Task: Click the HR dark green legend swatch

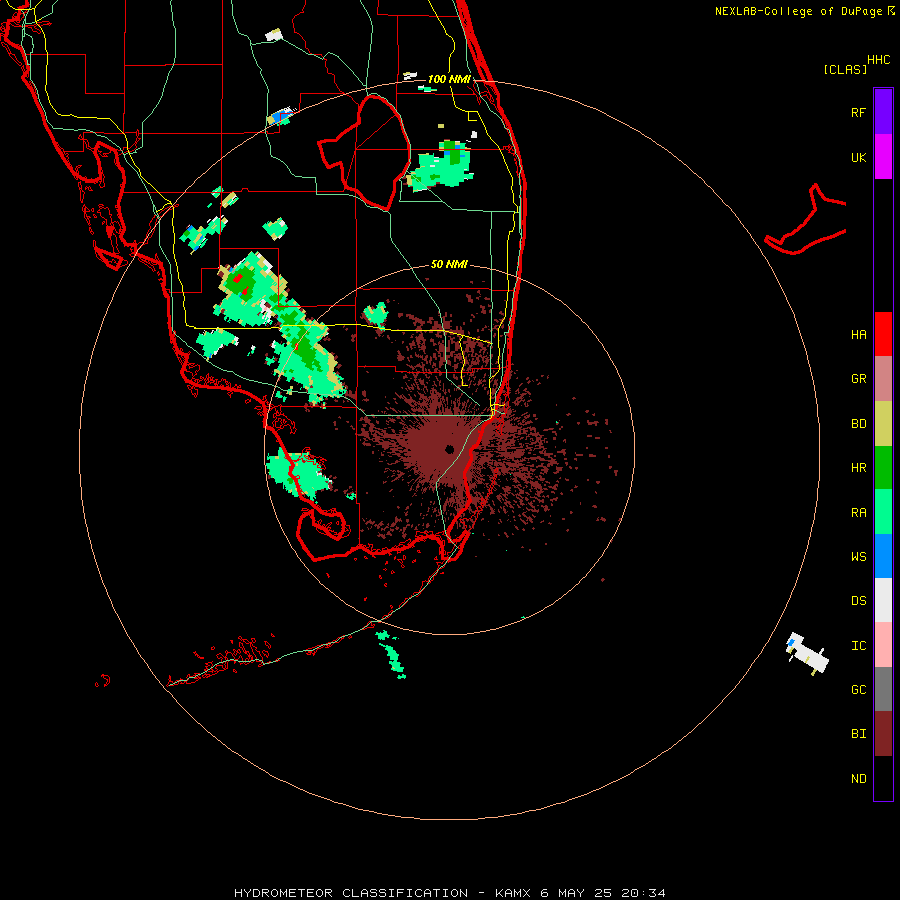Action: pyautogui.click(x=883, y=468)
